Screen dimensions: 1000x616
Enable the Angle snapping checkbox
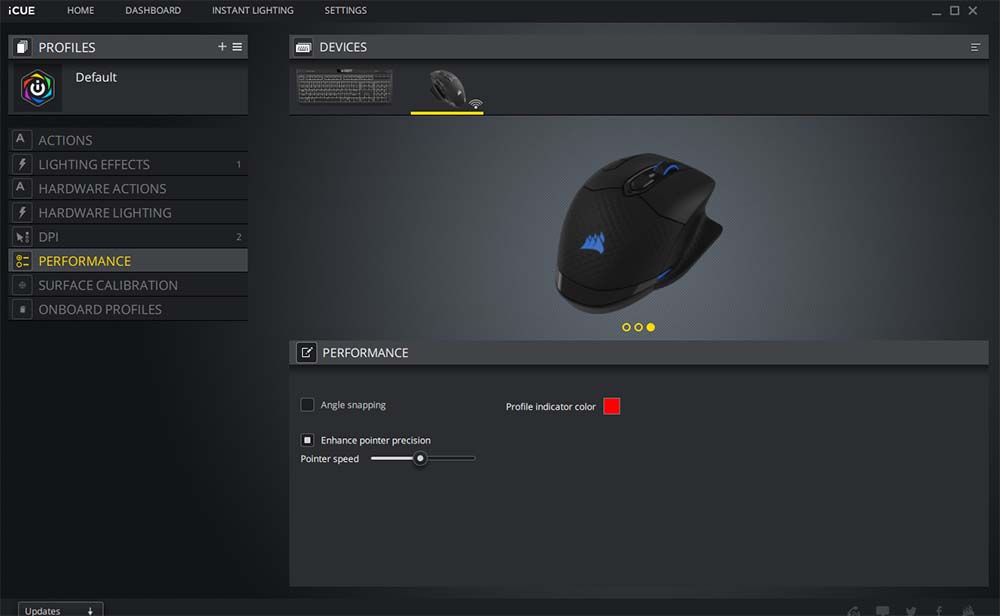pos(308,405)
